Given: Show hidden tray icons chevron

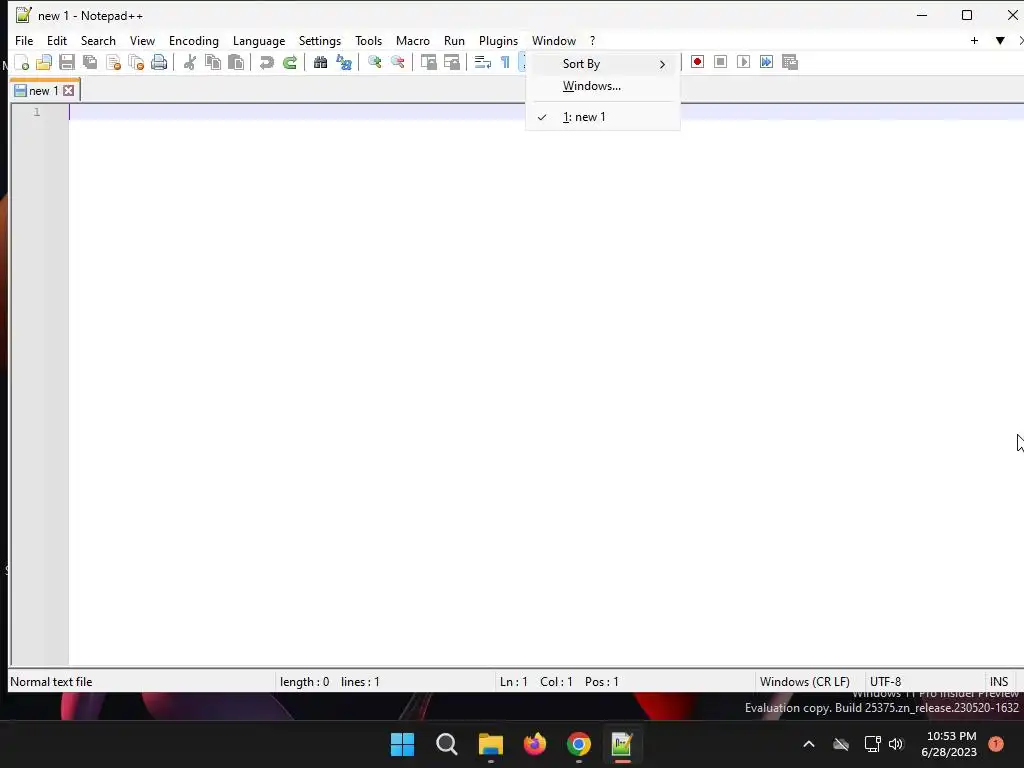Looking at the screenshot, I should pyautogui.click(x=808, y=744).
